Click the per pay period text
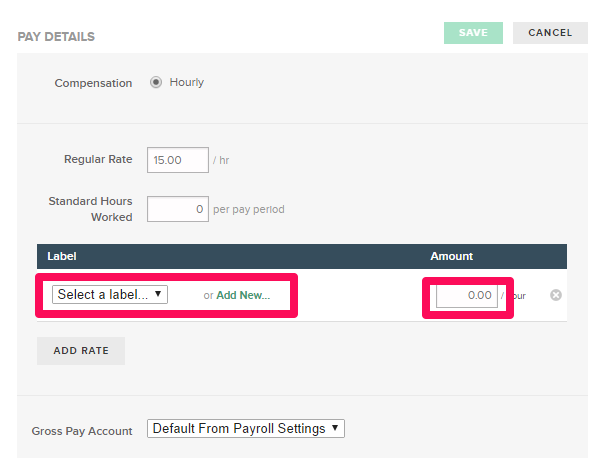 (x=249, y=209)
